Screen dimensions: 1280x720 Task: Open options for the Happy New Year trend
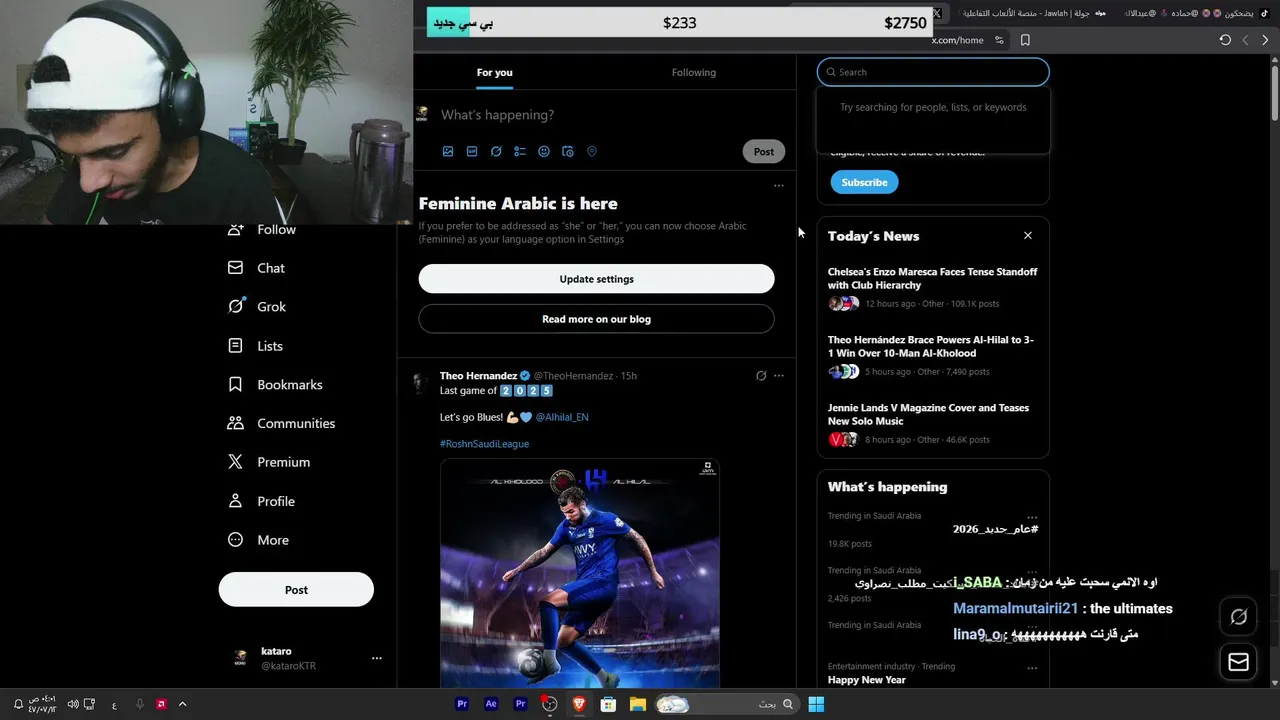[x=1032, y=667]
